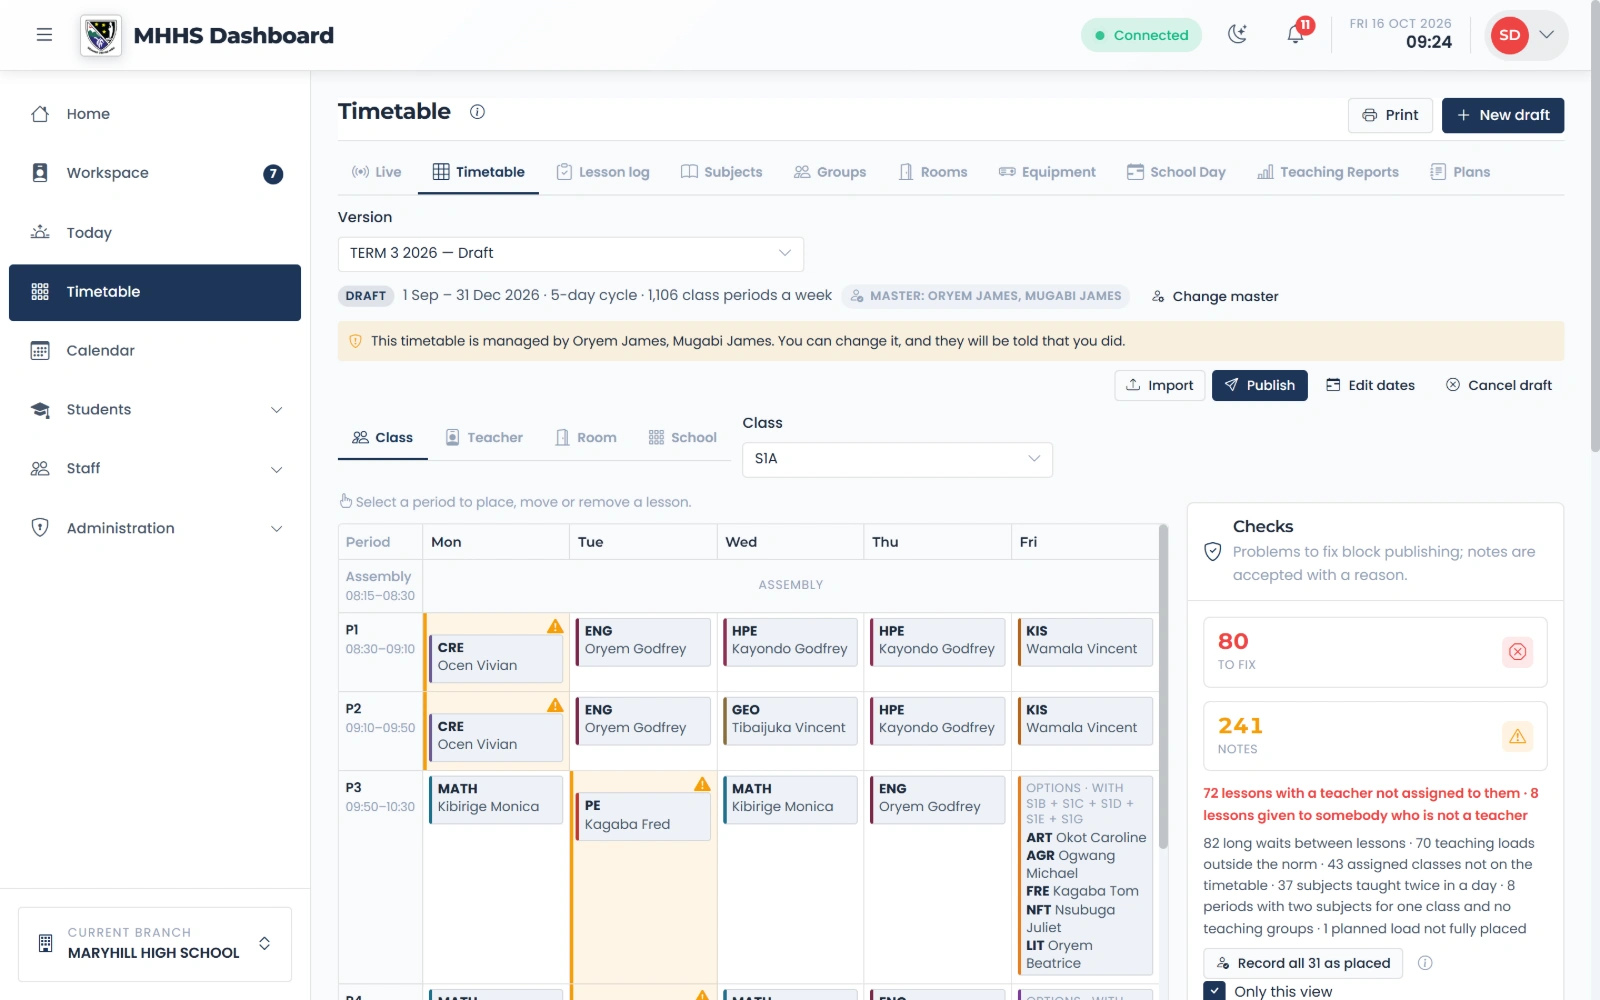Expand the Administration sidebar section

coord(155,528)
